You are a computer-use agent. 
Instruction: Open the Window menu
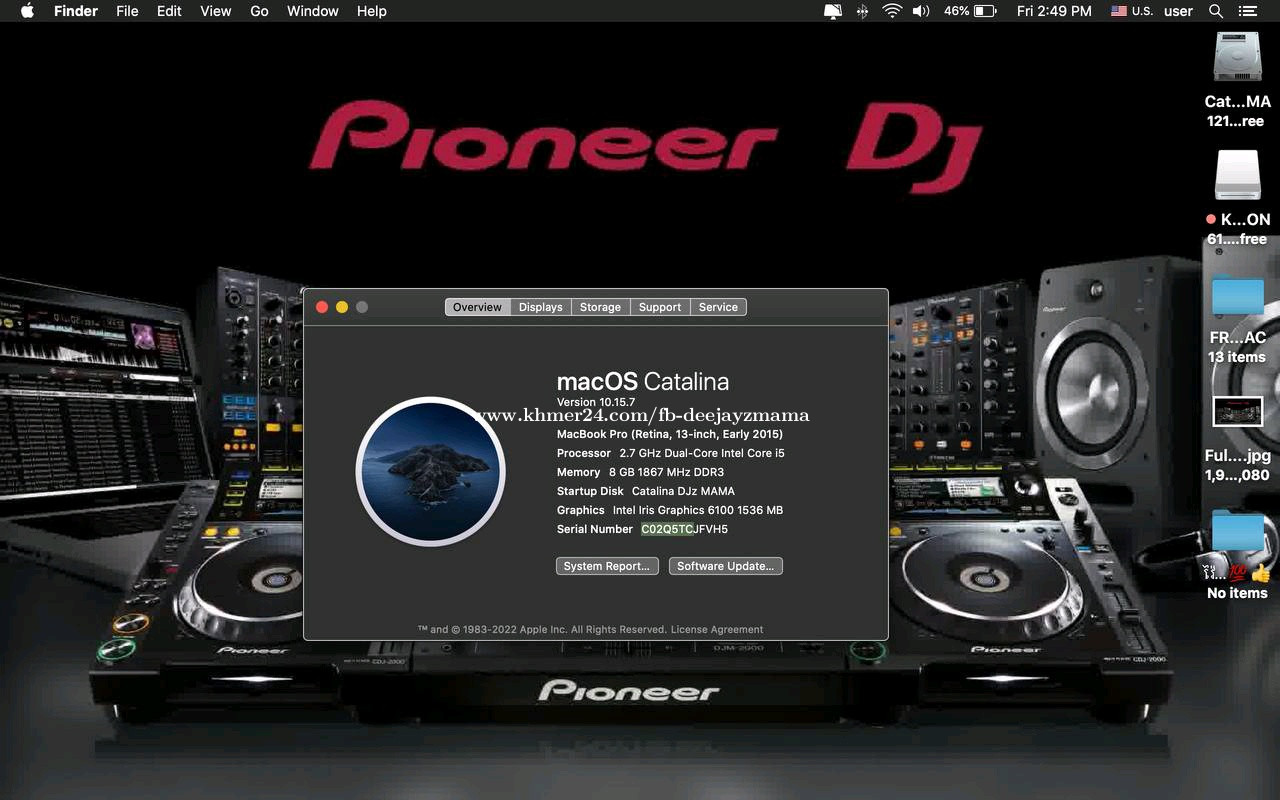pos(313,11)
